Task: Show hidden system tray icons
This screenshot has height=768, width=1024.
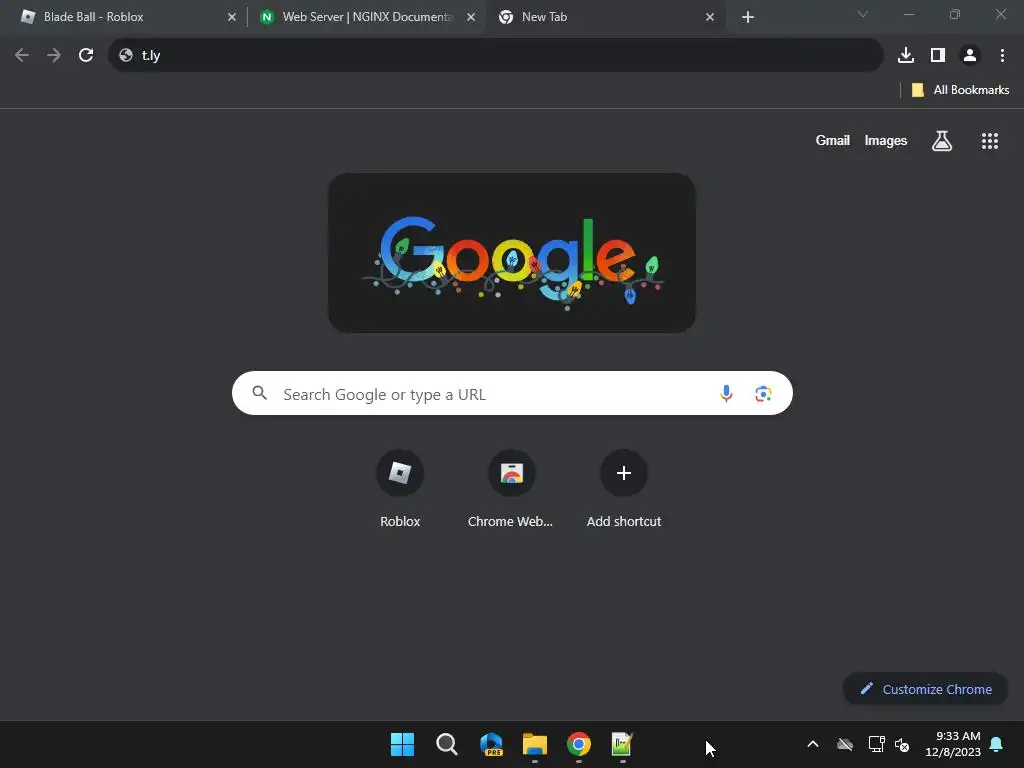Action: click(813, 744)
